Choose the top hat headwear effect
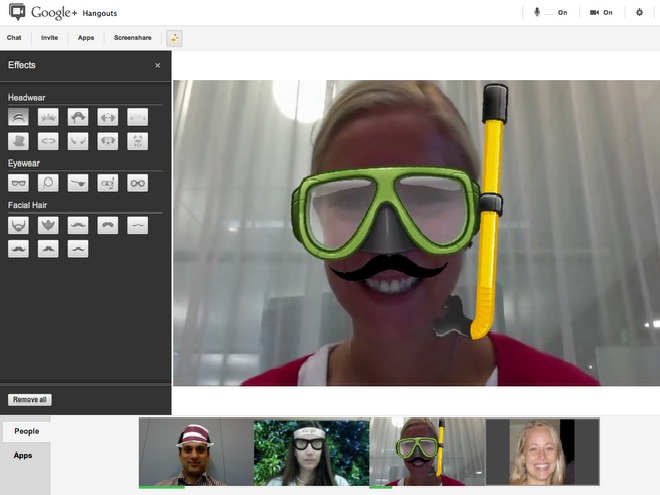Image resolution: width=660 pixels, height=495 pixels. 18,141
